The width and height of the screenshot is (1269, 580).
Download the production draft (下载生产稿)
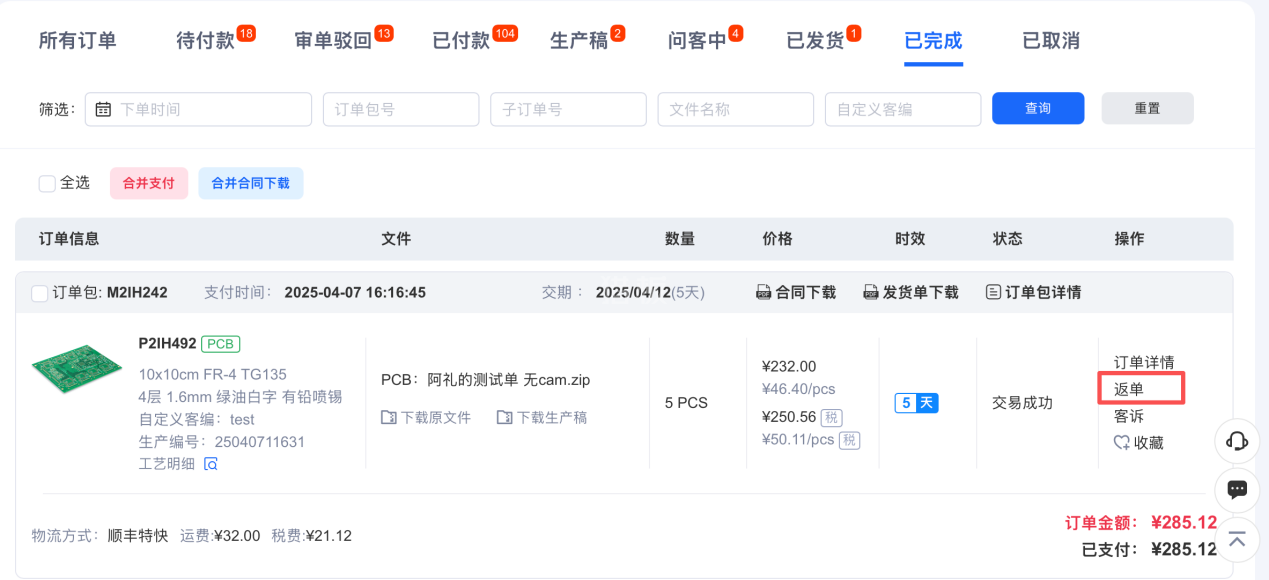(x=543, y=417)
